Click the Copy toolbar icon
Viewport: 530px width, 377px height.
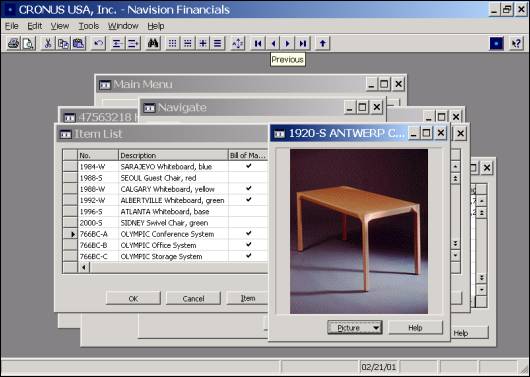pos(63,43)
